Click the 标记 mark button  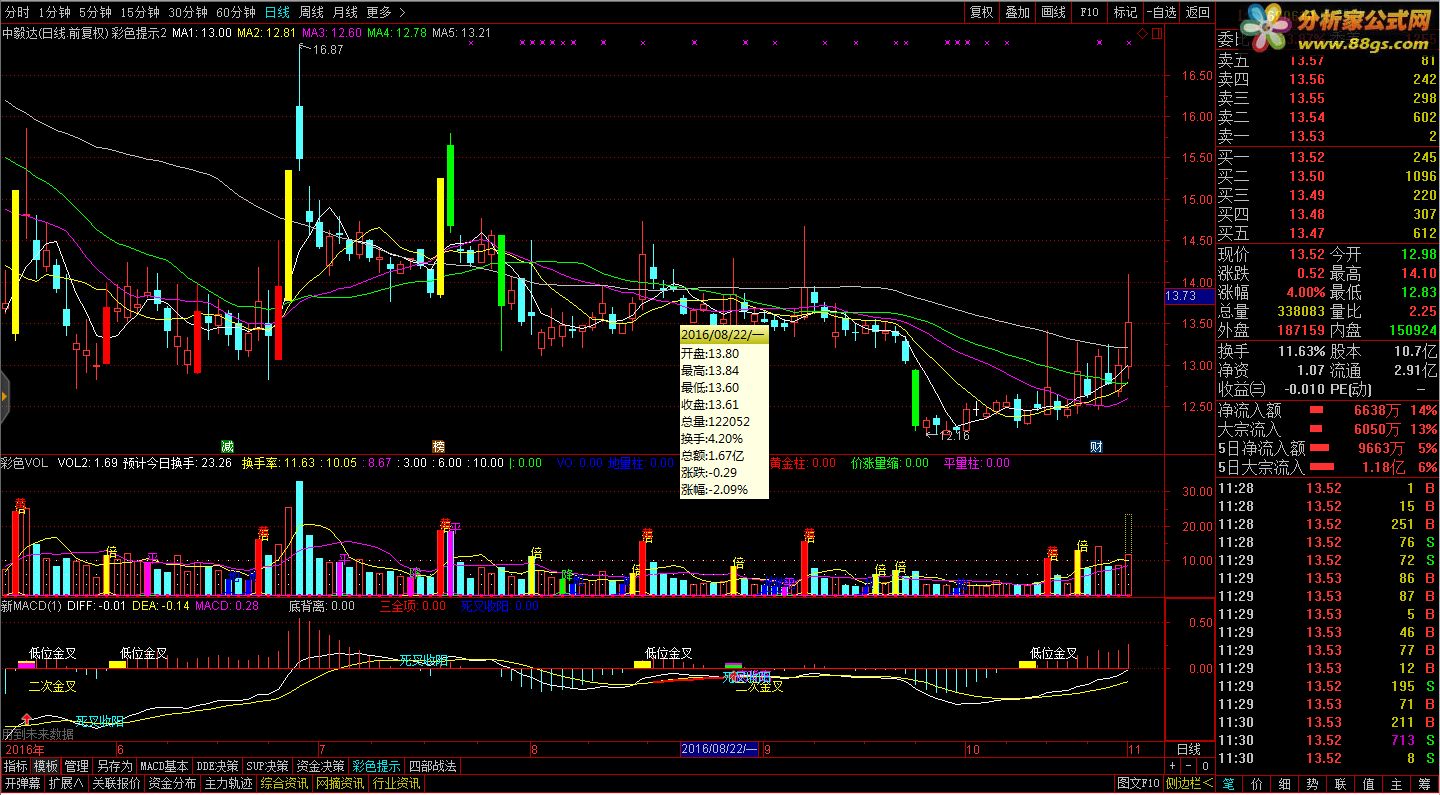click(x=1125, y=12)
